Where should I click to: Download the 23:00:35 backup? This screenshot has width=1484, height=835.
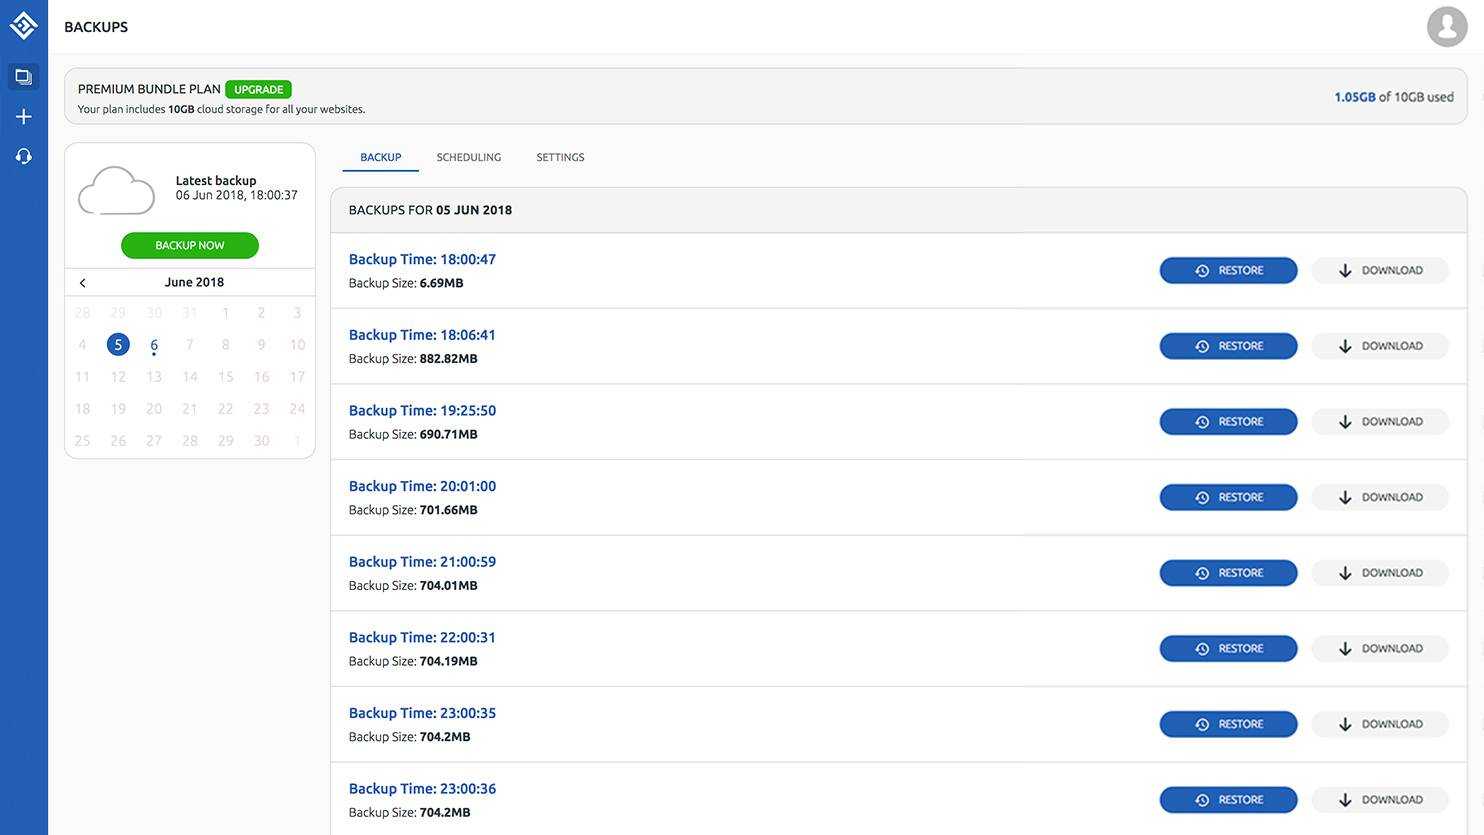[x=1380, y=724]
